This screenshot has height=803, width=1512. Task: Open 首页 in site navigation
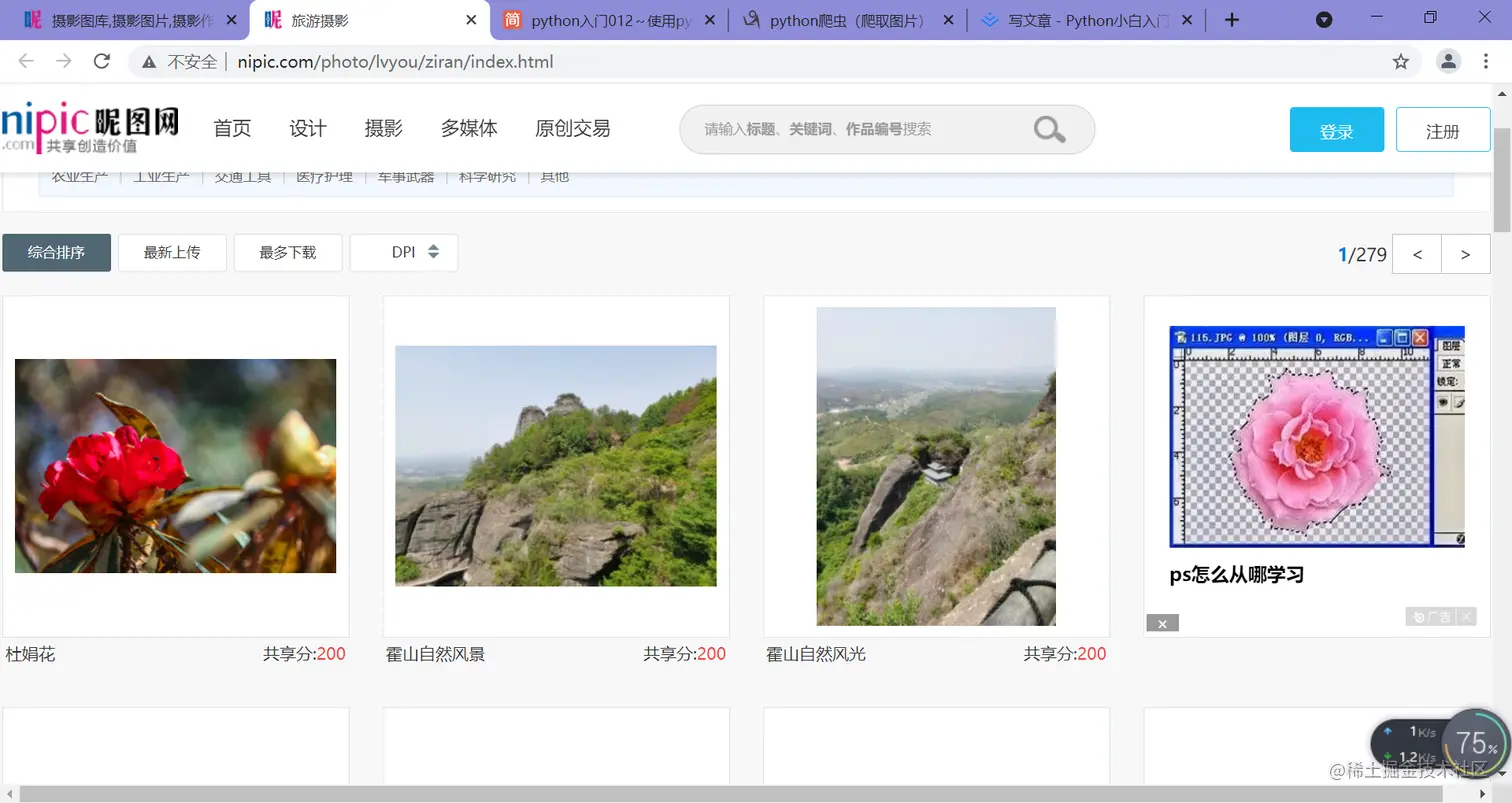(x=232, y=128)
